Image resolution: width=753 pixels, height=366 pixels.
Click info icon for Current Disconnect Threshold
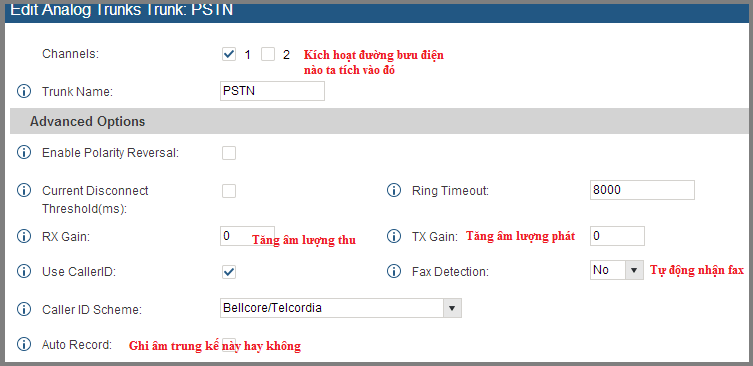tap(24, 191)
